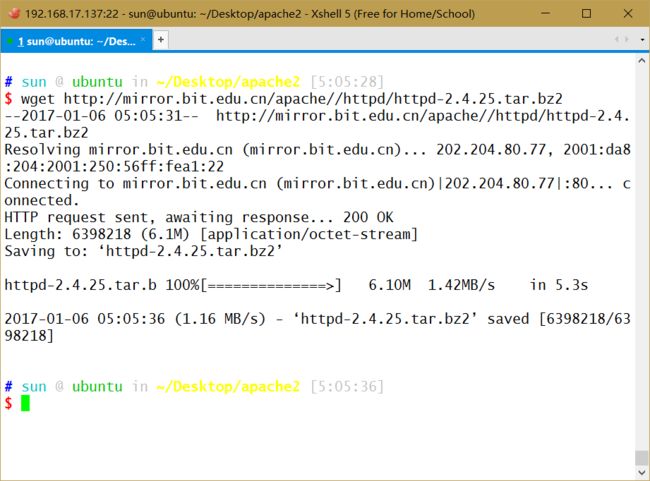This screenshot has height=481, width=650.
Task: Click the wget command URL text
Action: (313, 99)
